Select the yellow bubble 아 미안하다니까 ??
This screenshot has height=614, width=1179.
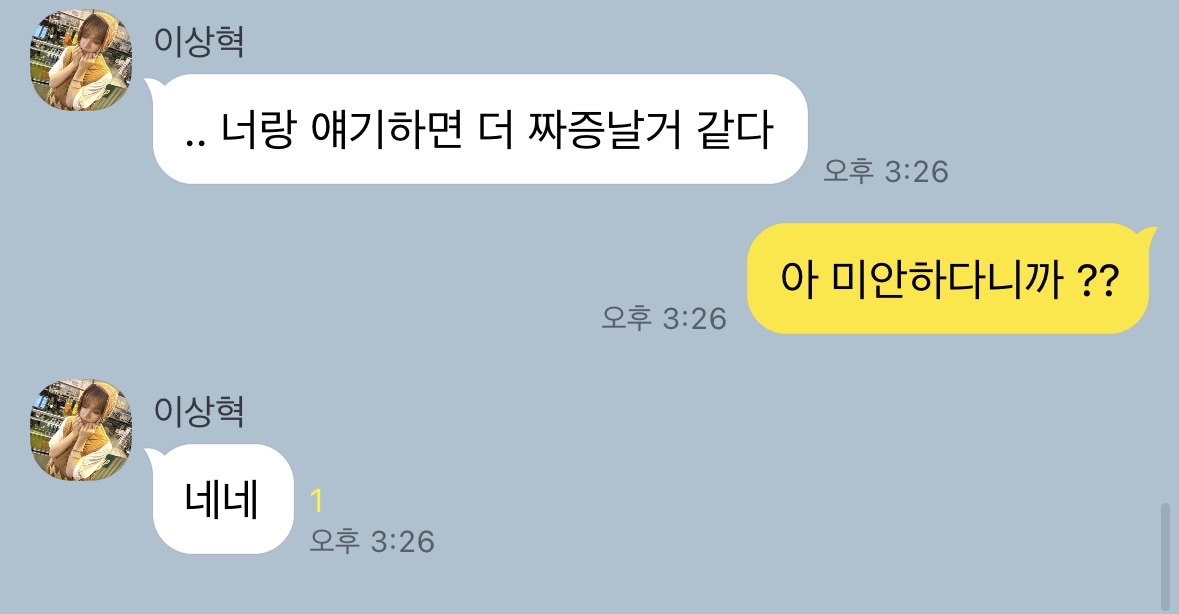pos(948,278)
